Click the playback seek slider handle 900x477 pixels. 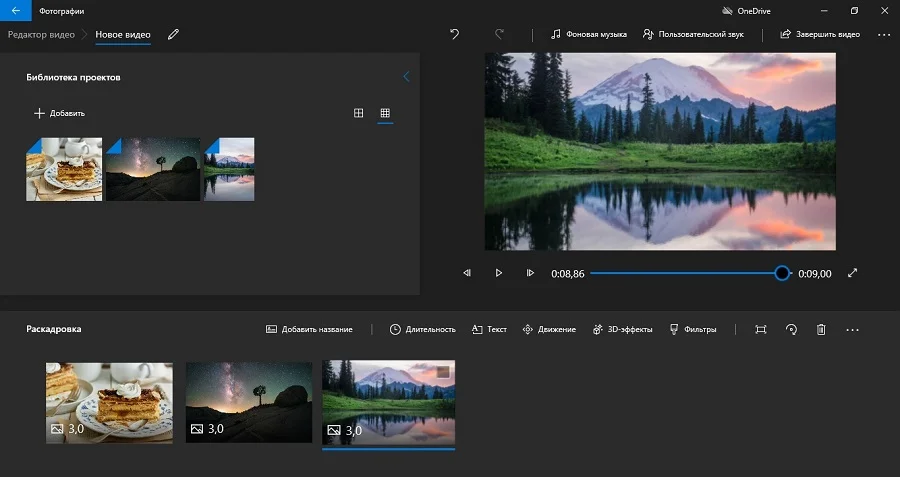[x=782, y=273]
